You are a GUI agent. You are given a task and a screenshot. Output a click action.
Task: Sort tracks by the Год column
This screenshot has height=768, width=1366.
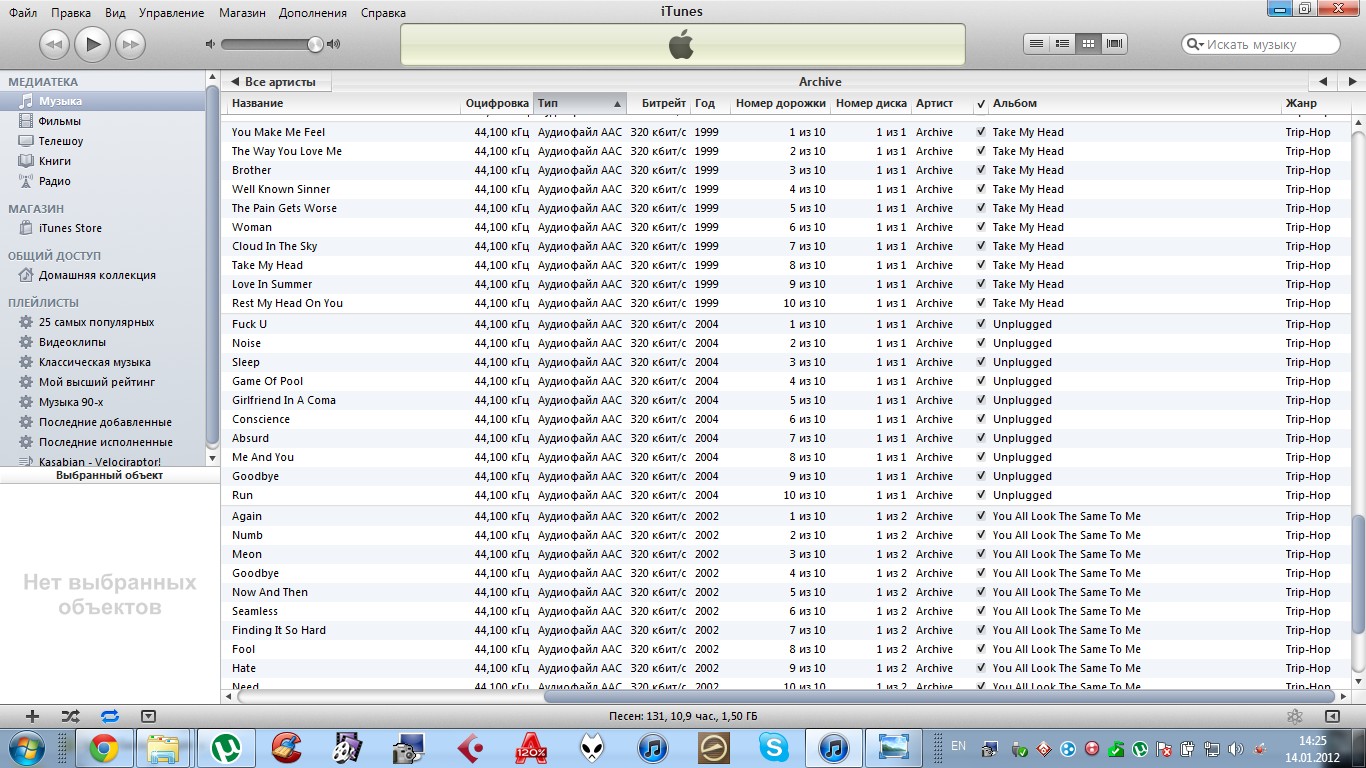710,103
